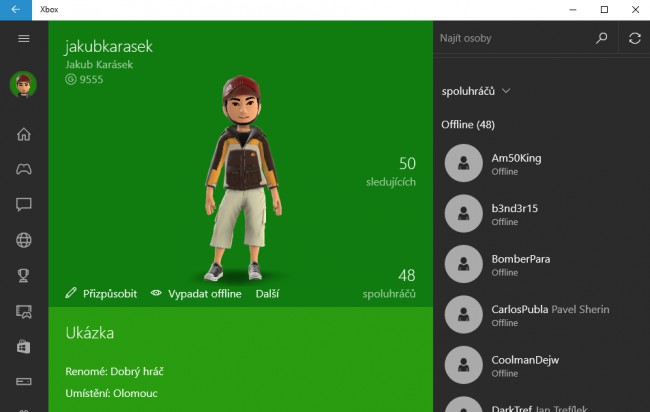
Task: Click the back arrow in title bar
Action: click(x=16, y=10)
